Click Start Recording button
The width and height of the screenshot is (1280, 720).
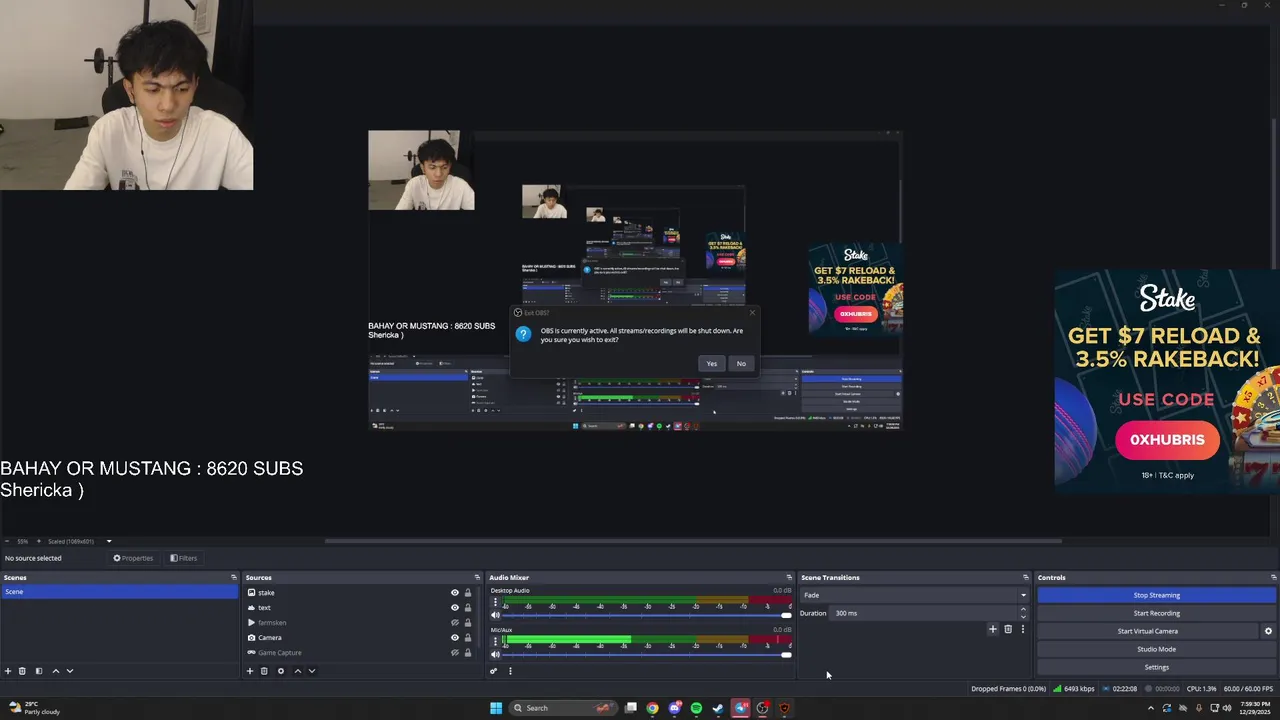[1156, 613]
